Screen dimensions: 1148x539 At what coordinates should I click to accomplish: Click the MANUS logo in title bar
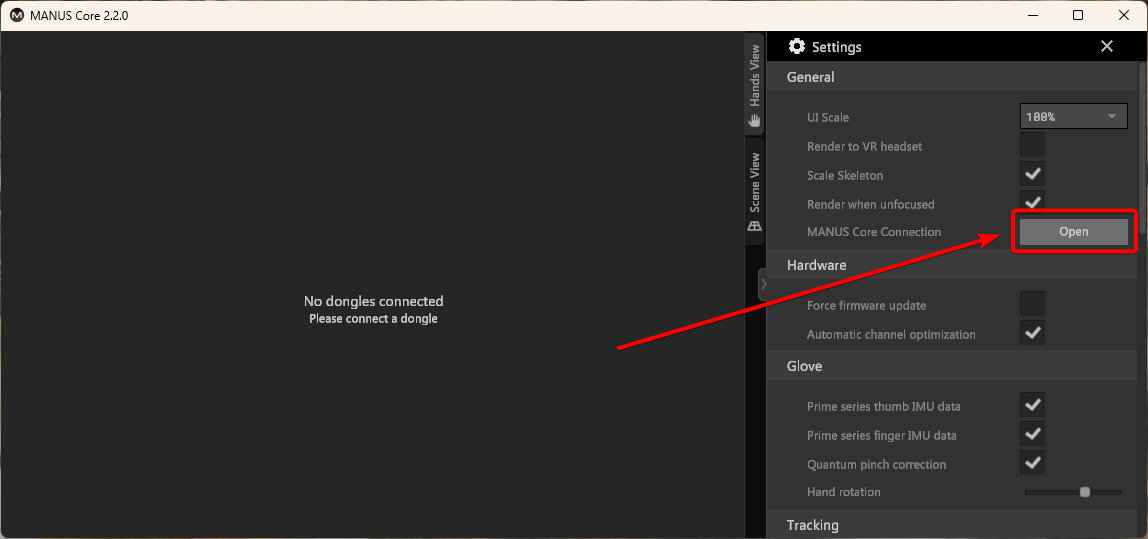(17, 16)
